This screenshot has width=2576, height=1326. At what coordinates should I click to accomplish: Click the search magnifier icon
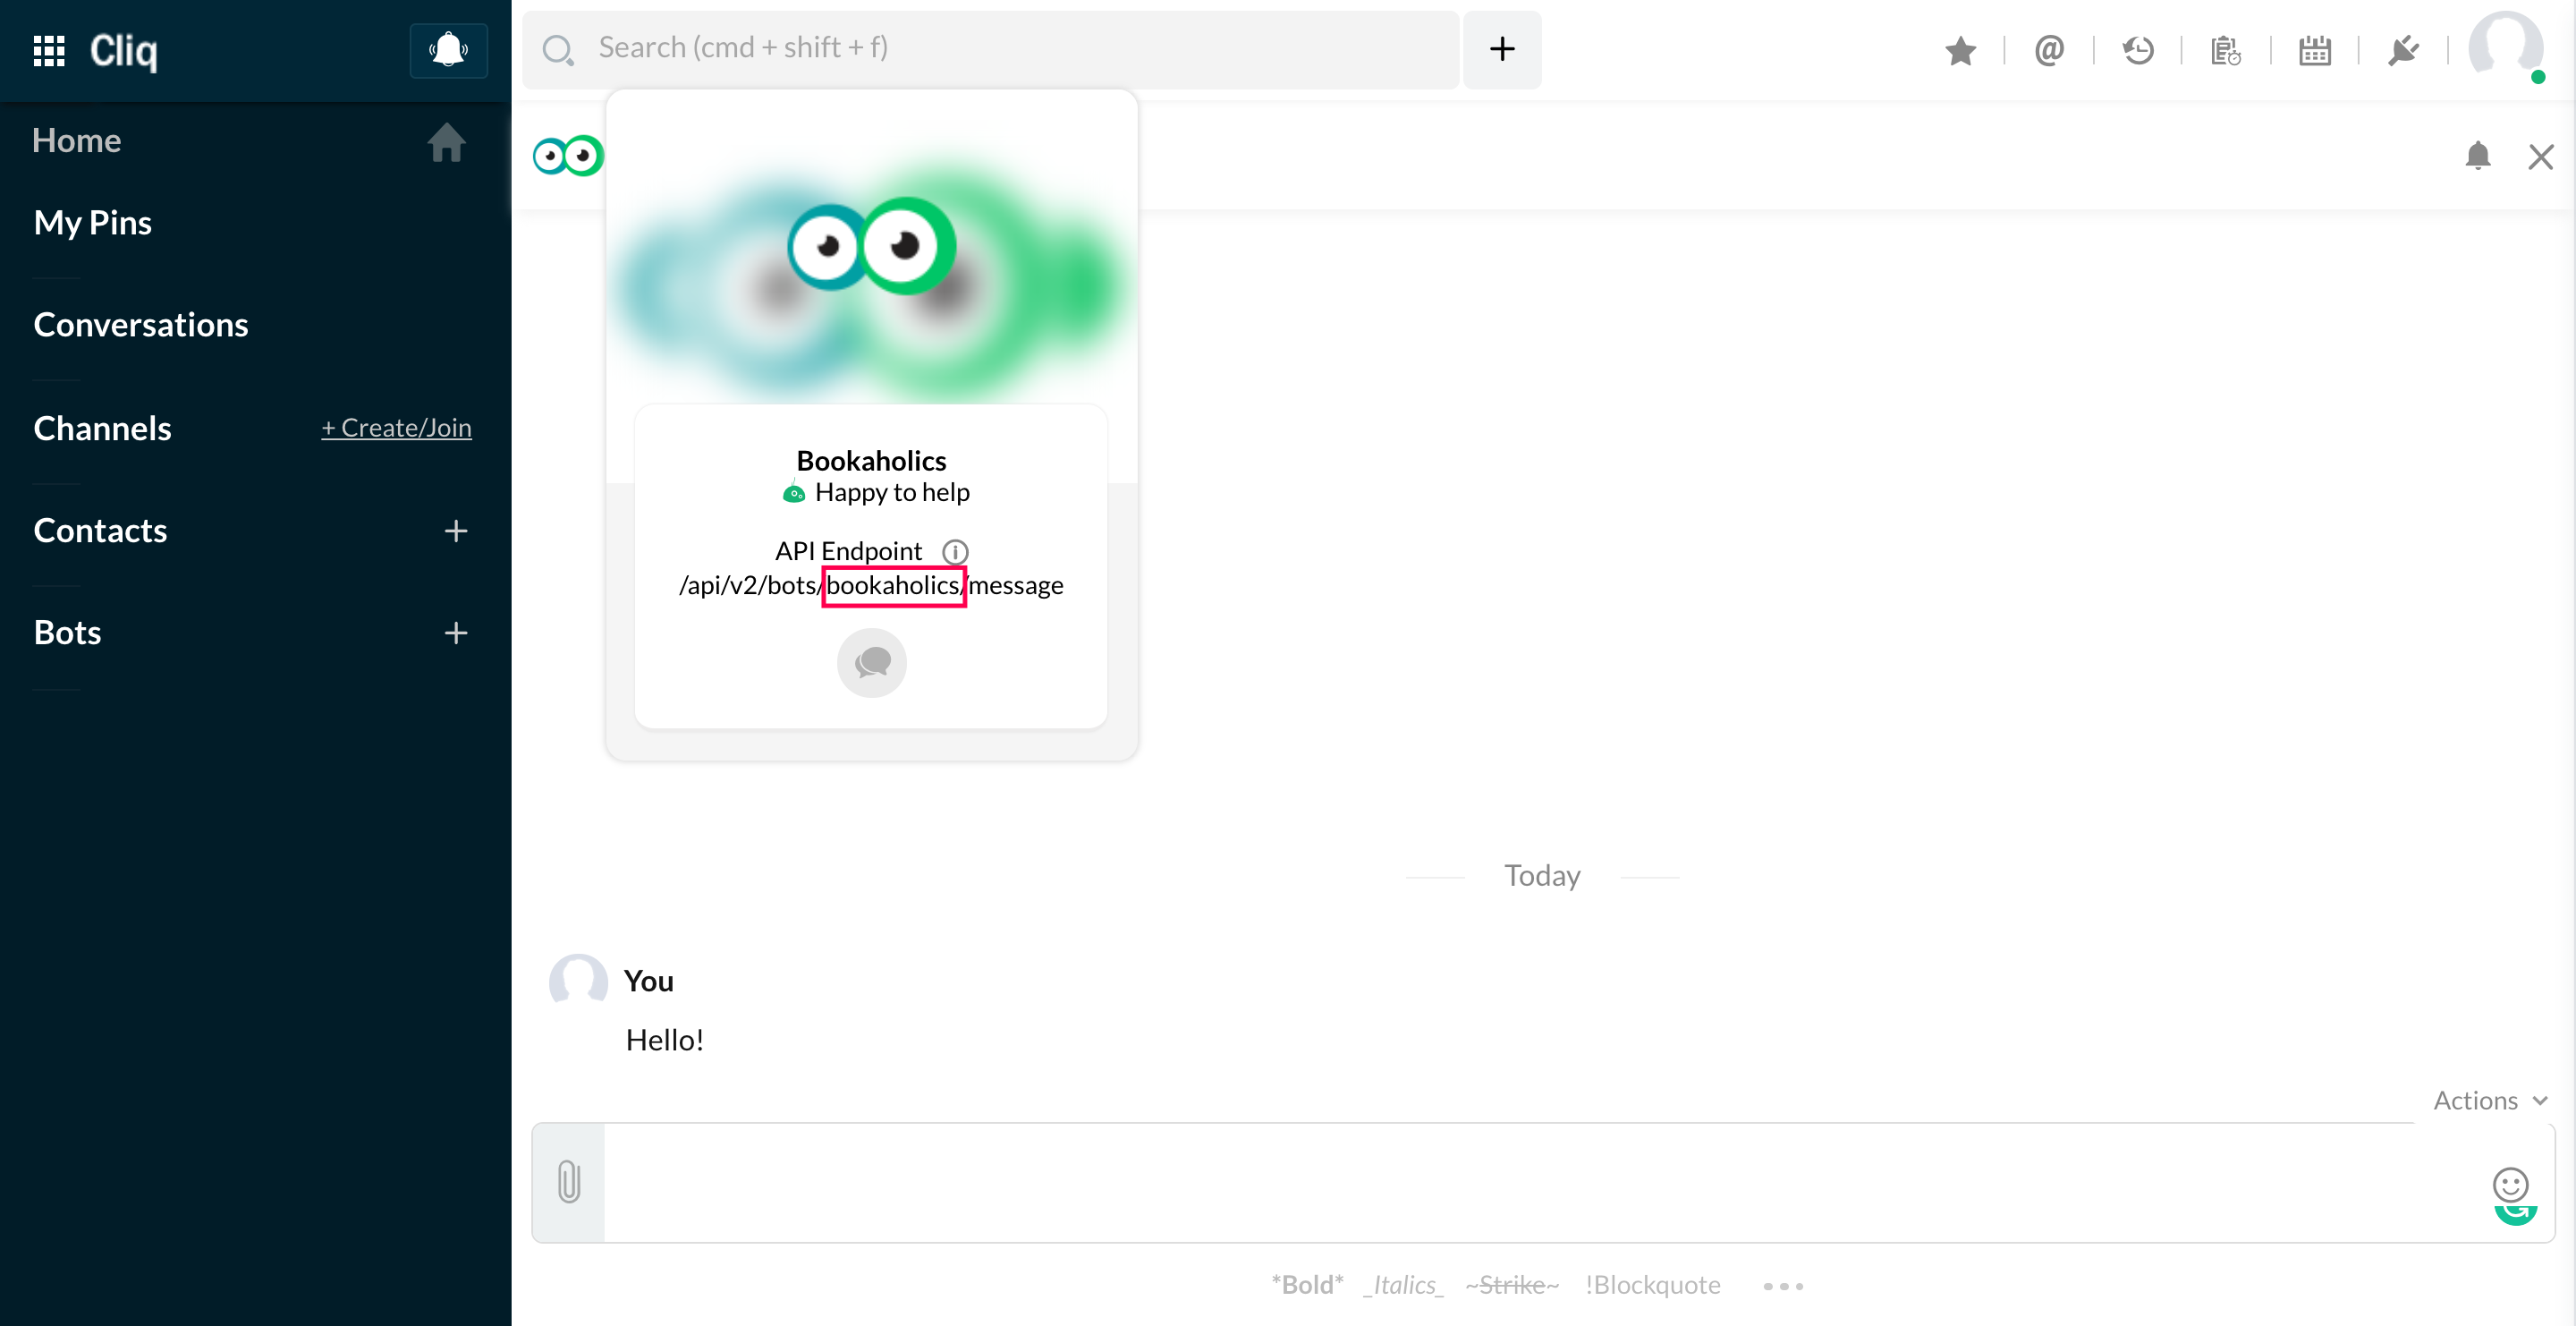(x=557, y=49)
